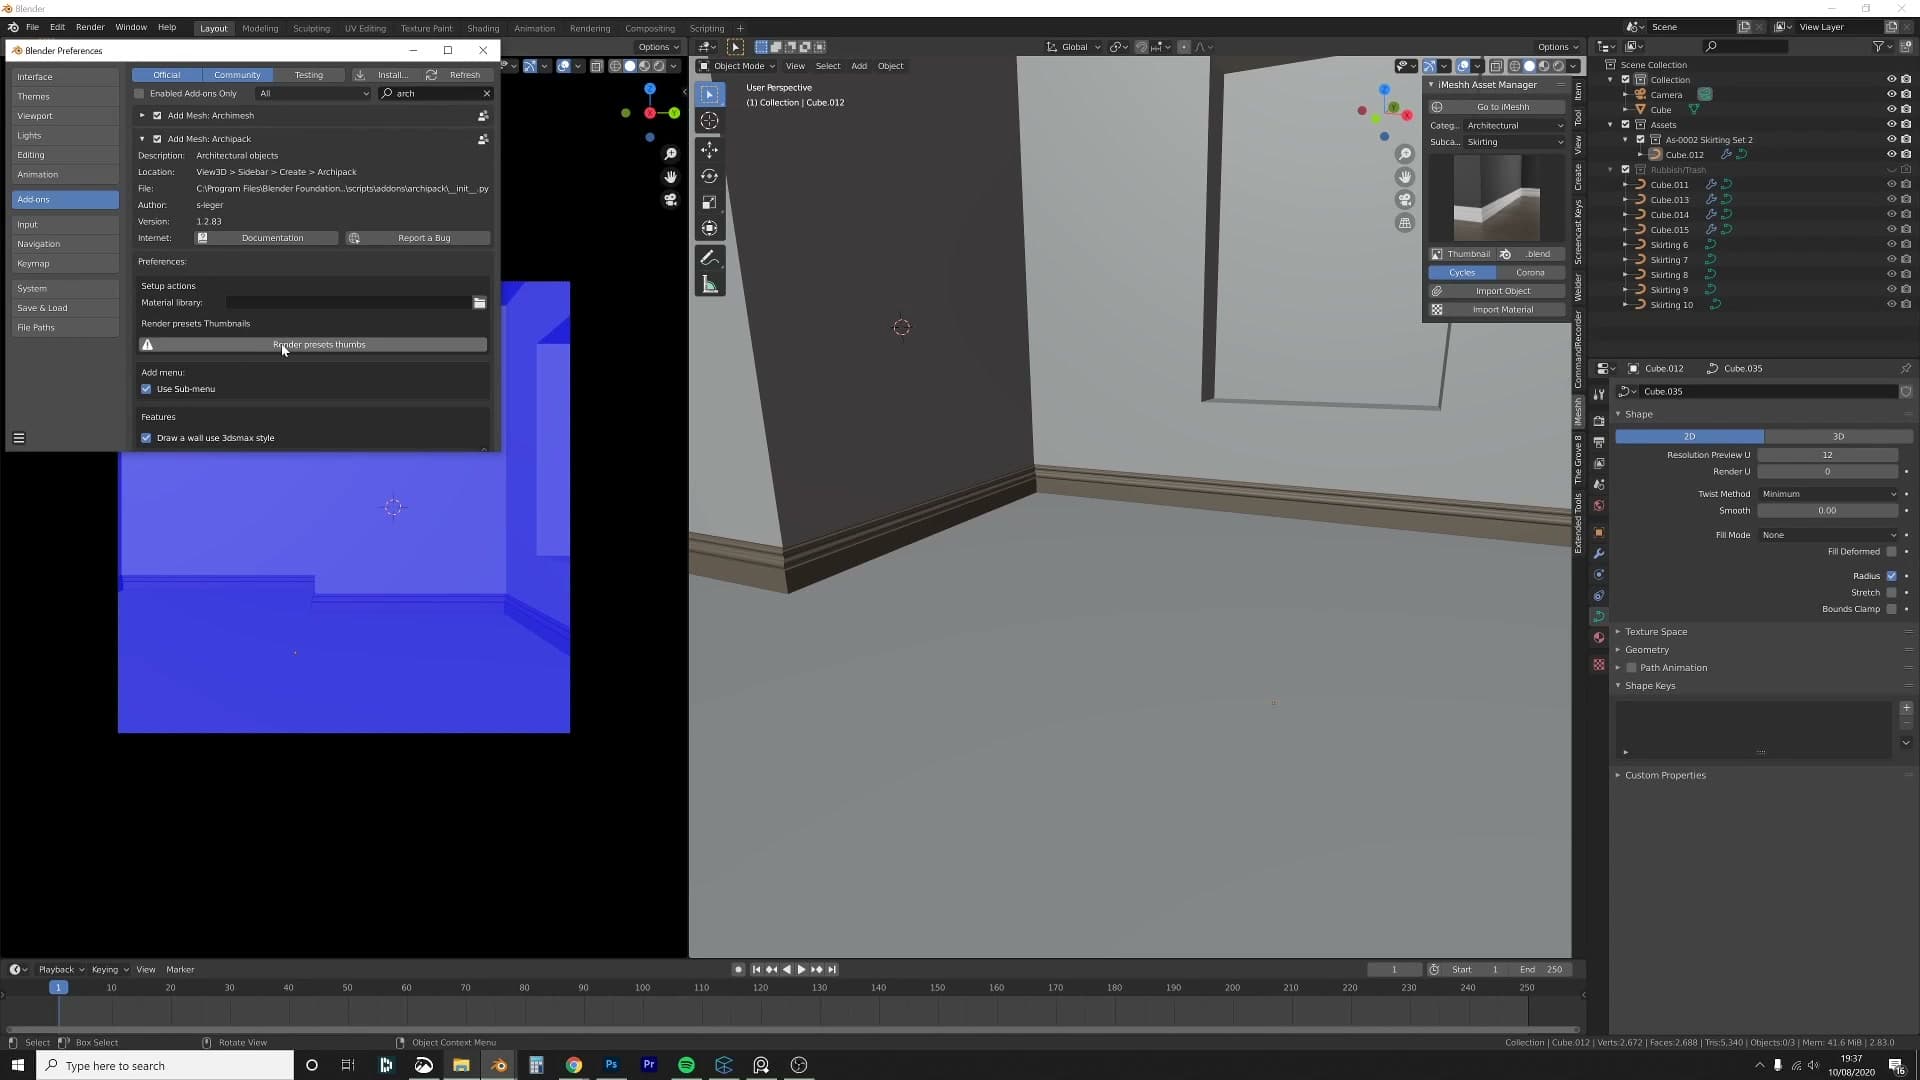Expand the Texture Space panel
Image resolution: width=1920 pixels, height=1080 pixels.
pyautogui.click(x=1655, y=632)
